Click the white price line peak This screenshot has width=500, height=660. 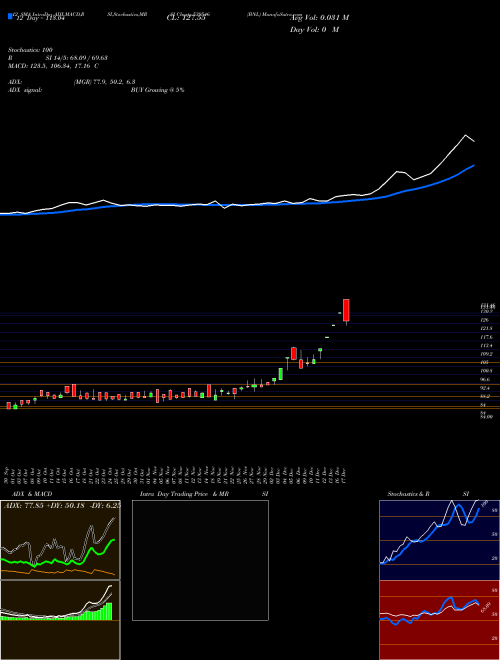(465, 136)
